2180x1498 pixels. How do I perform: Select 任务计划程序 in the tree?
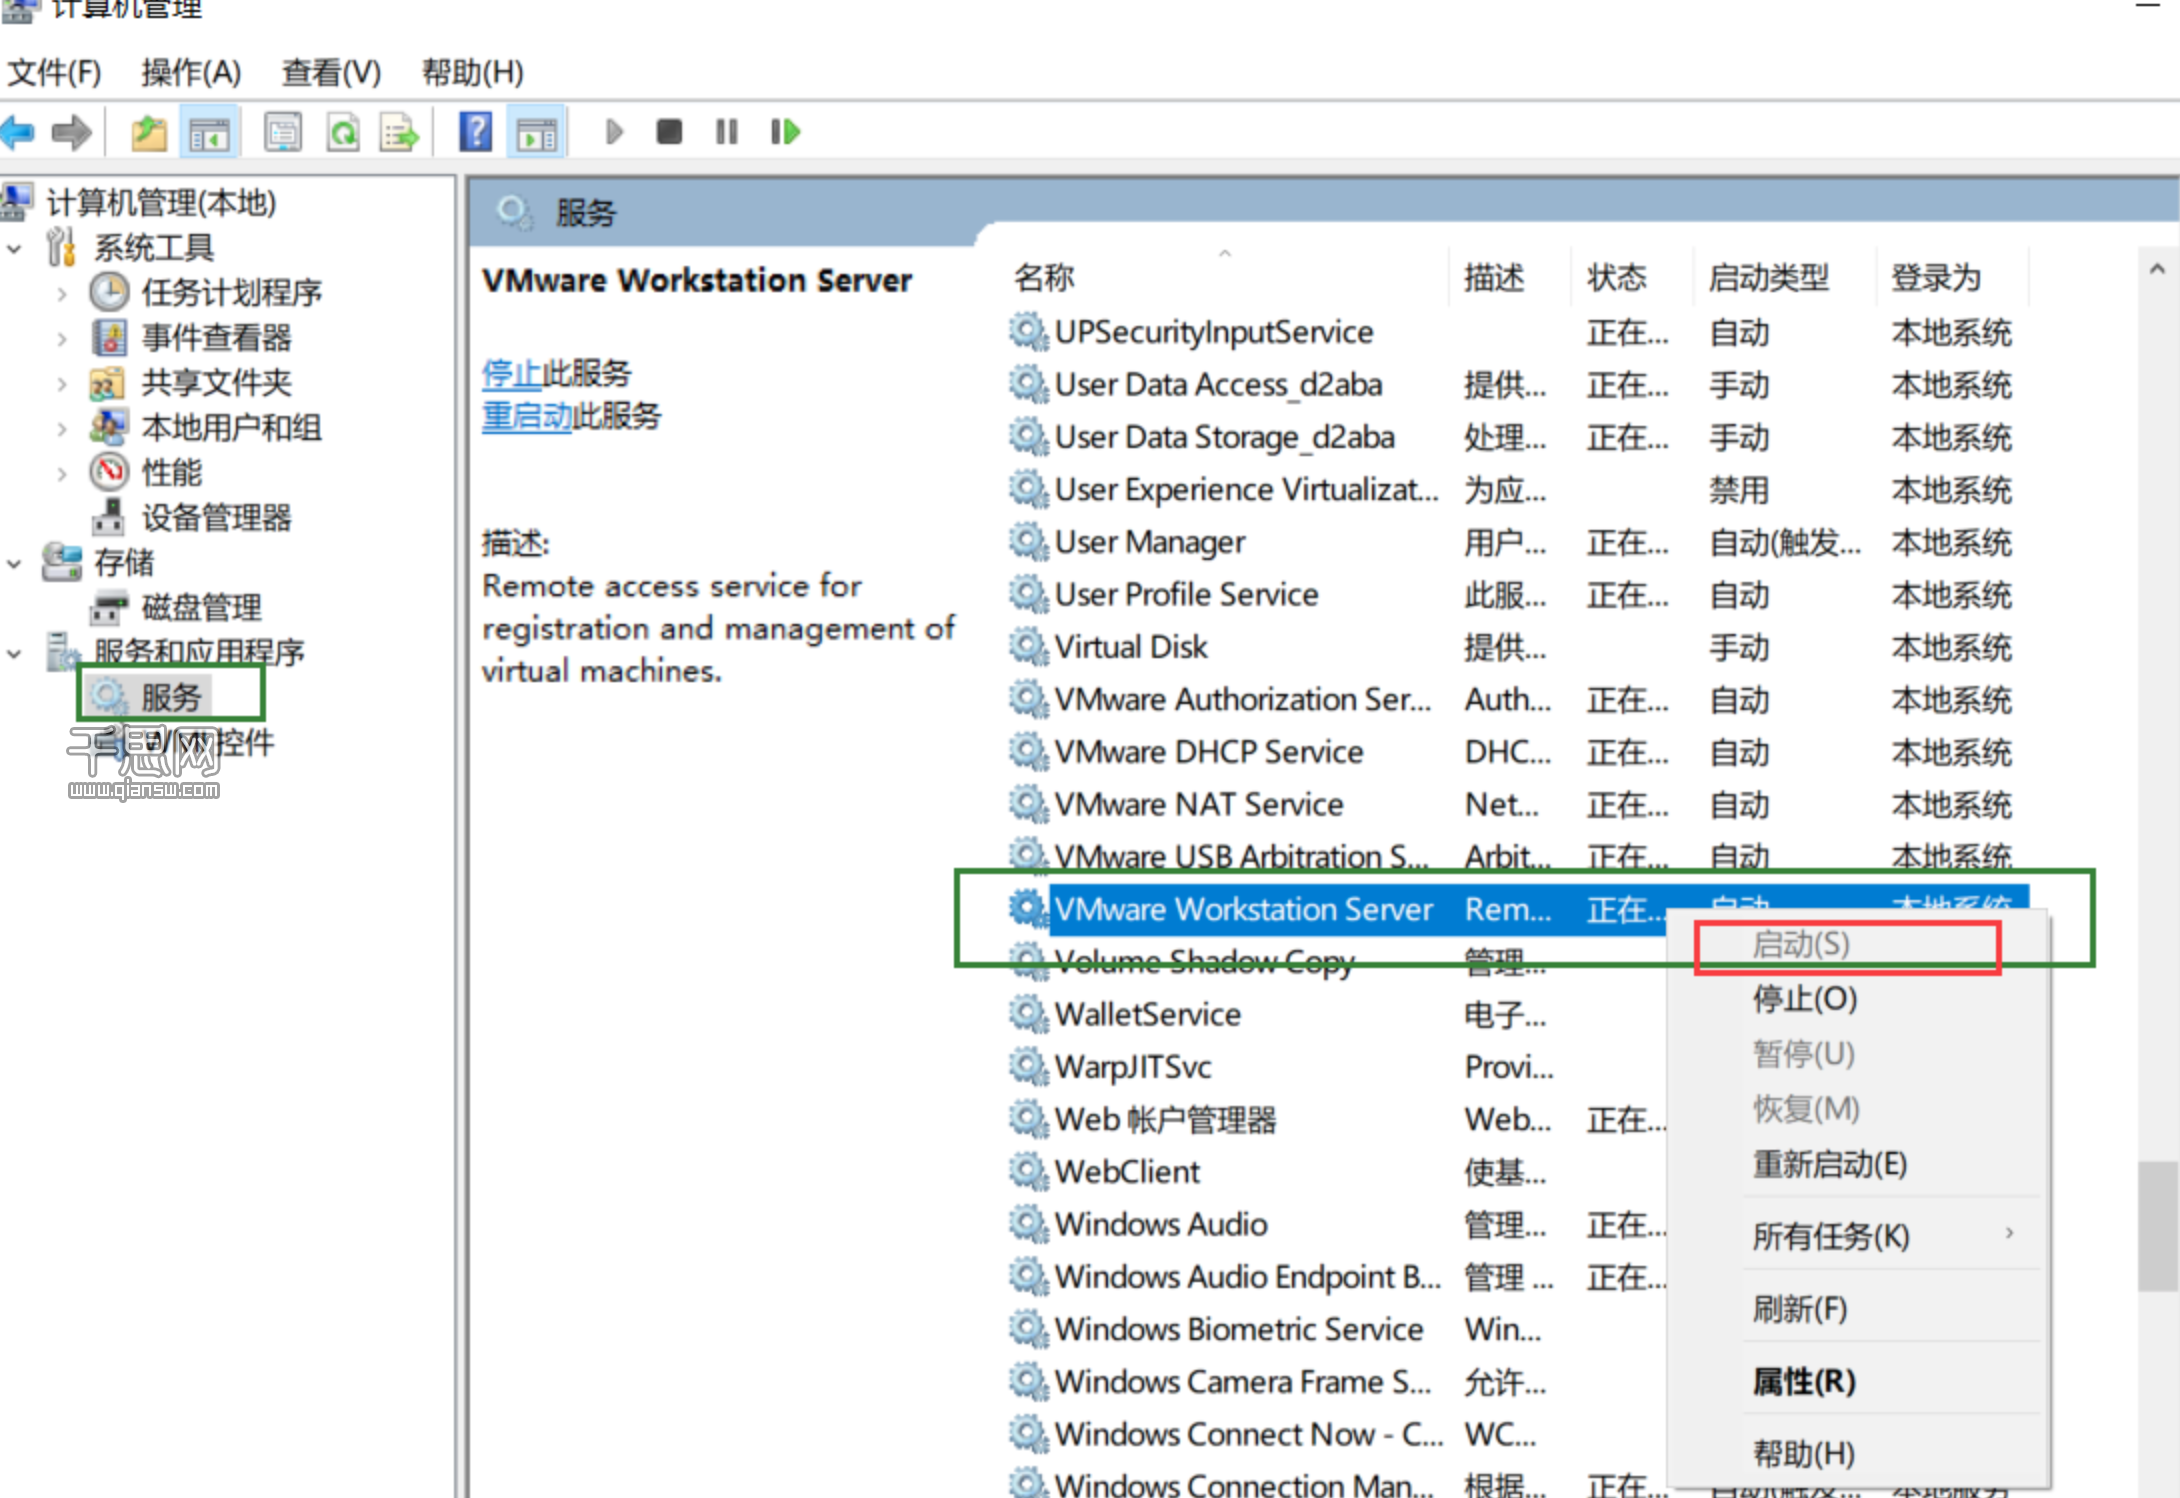(x=231, y=293)
